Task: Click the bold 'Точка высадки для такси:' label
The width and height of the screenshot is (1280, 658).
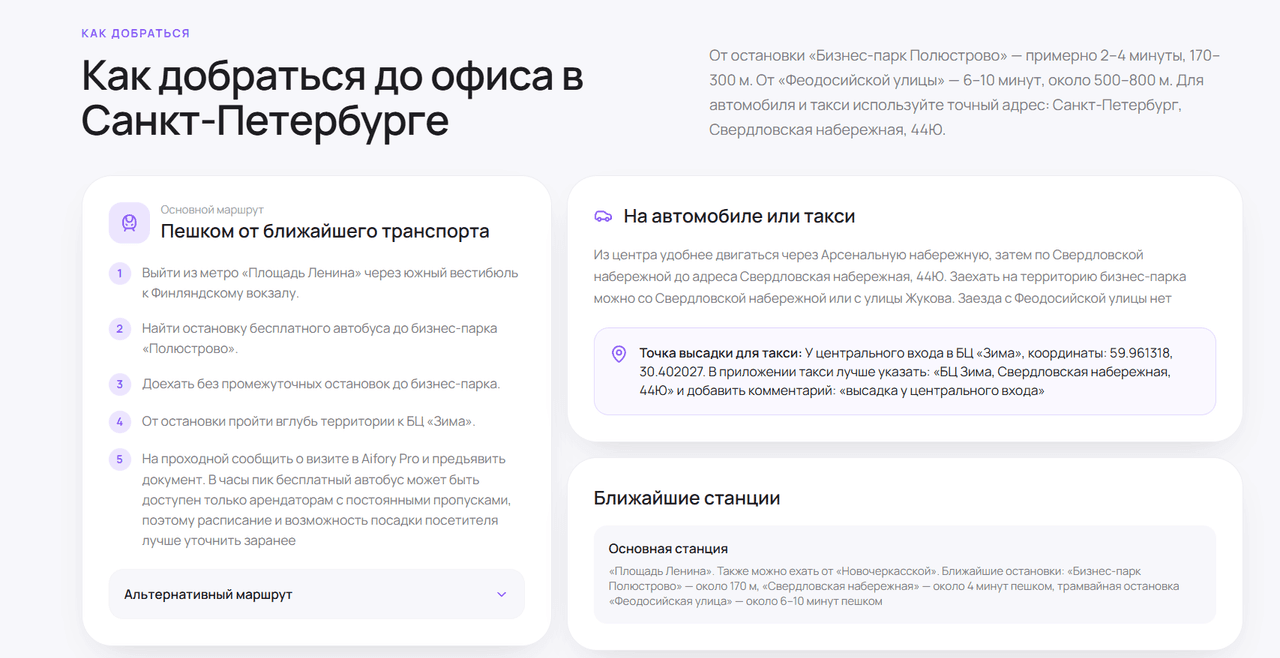Action: pyautogui.click(x=720, y=353)
